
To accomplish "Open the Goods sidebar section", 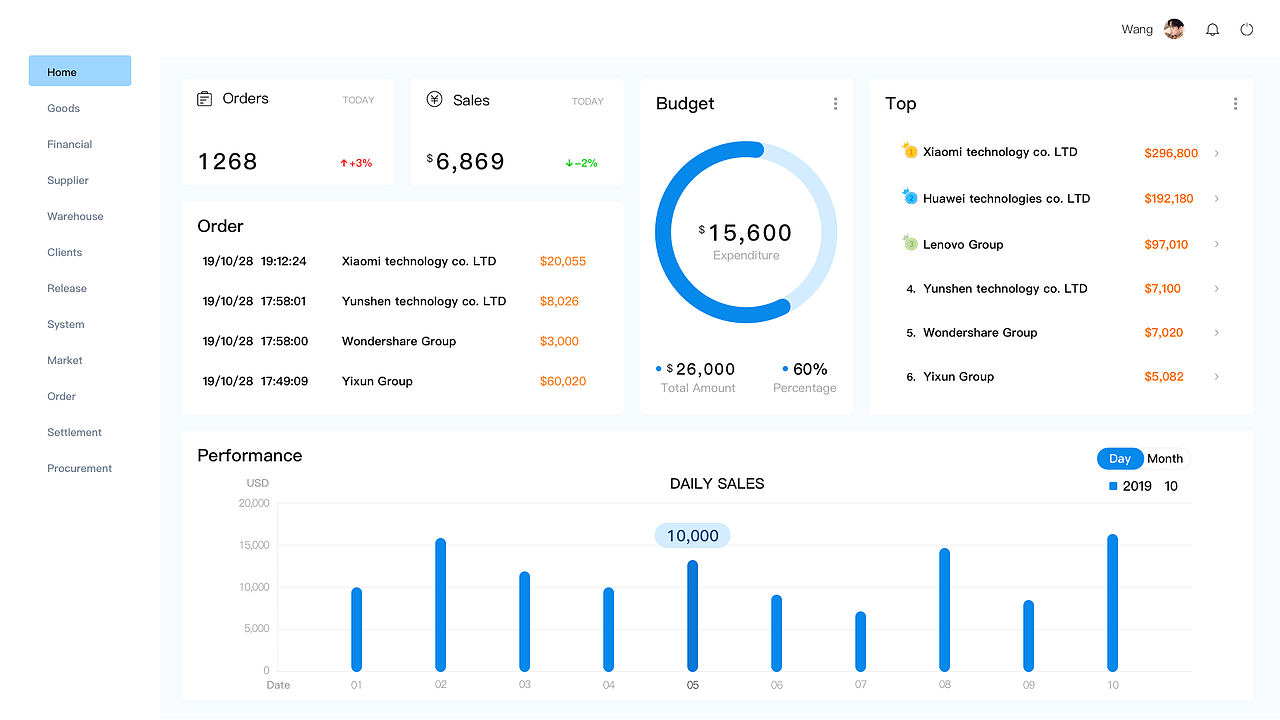I will (x=63, y=108).
